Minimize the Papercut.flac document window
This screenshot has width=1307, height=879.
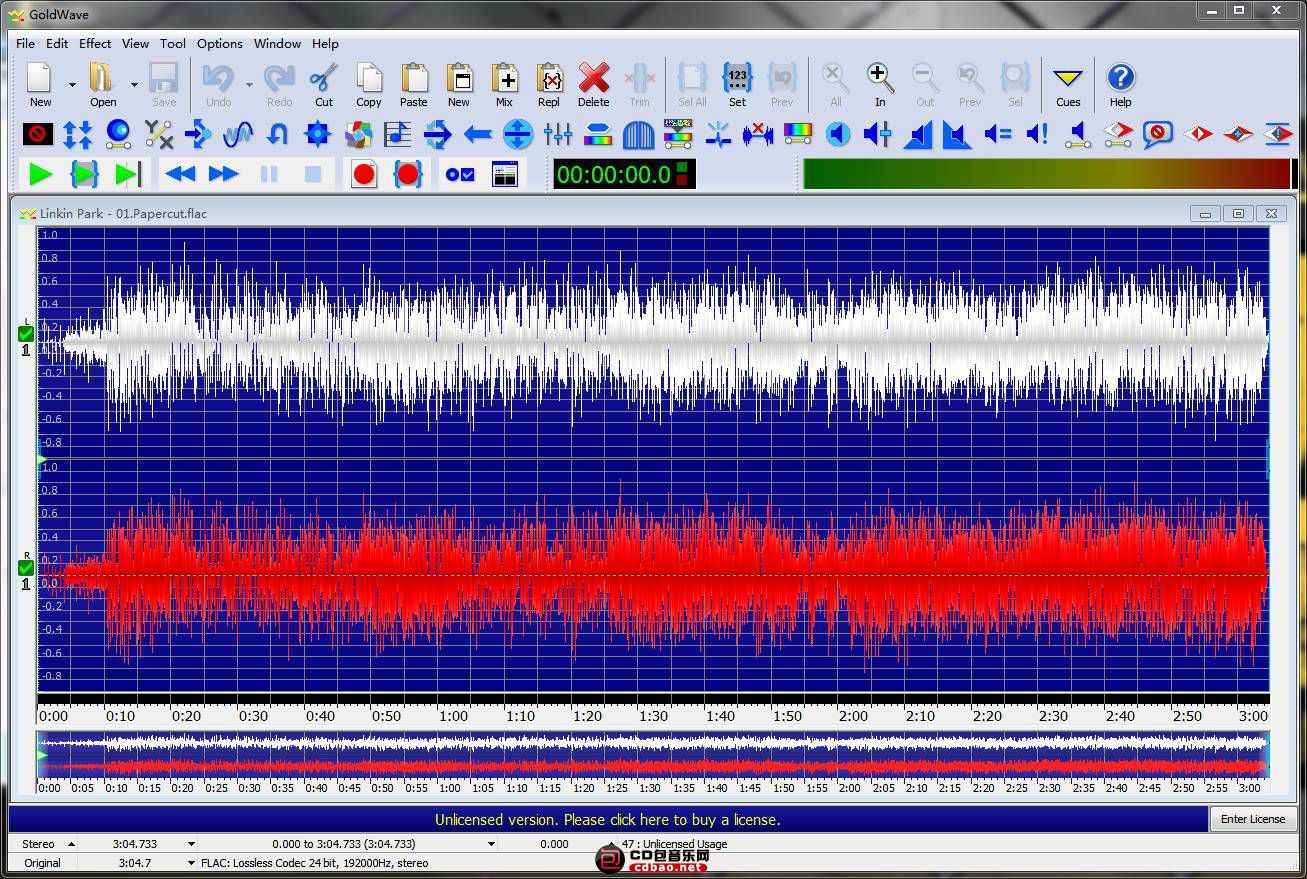coord(1205,213)
